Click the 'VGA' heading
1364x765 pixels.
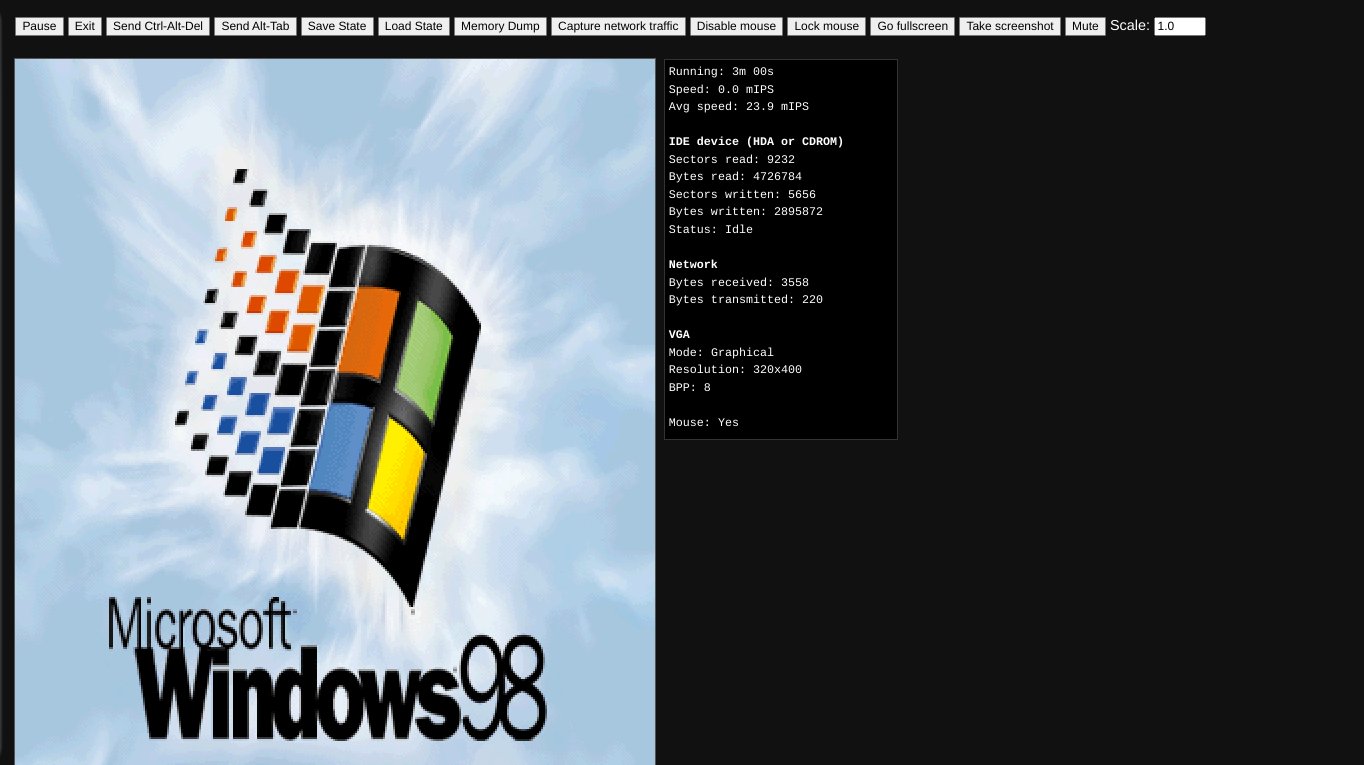(x=679, y=335)
